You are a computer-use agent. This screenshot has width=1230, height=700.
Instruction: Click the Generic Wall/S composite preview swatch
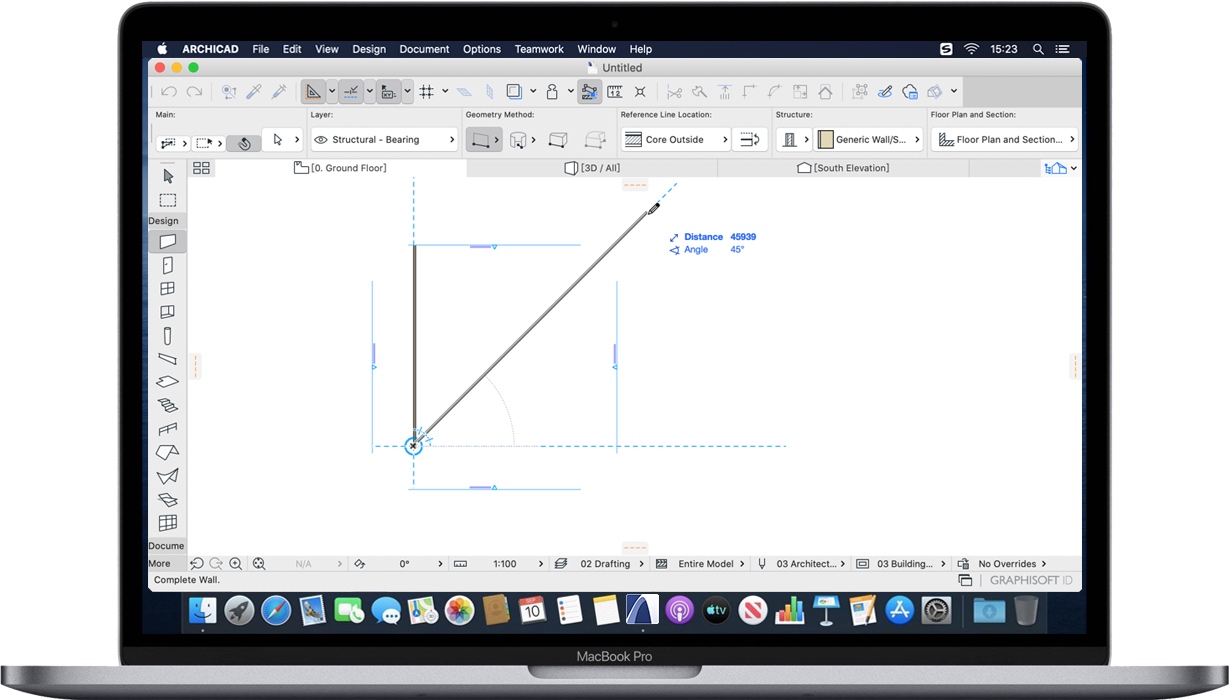(825, 139)
